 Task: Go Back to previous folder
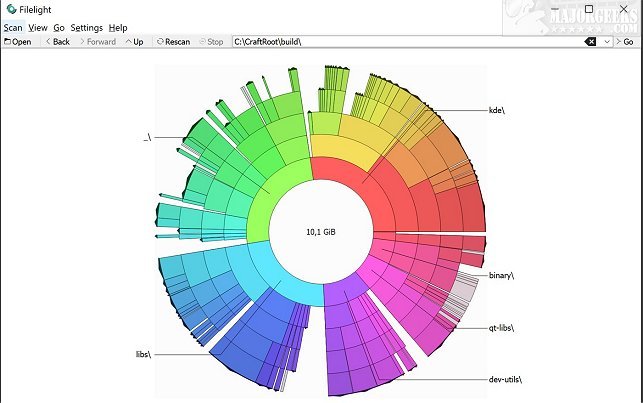[58, 42]
